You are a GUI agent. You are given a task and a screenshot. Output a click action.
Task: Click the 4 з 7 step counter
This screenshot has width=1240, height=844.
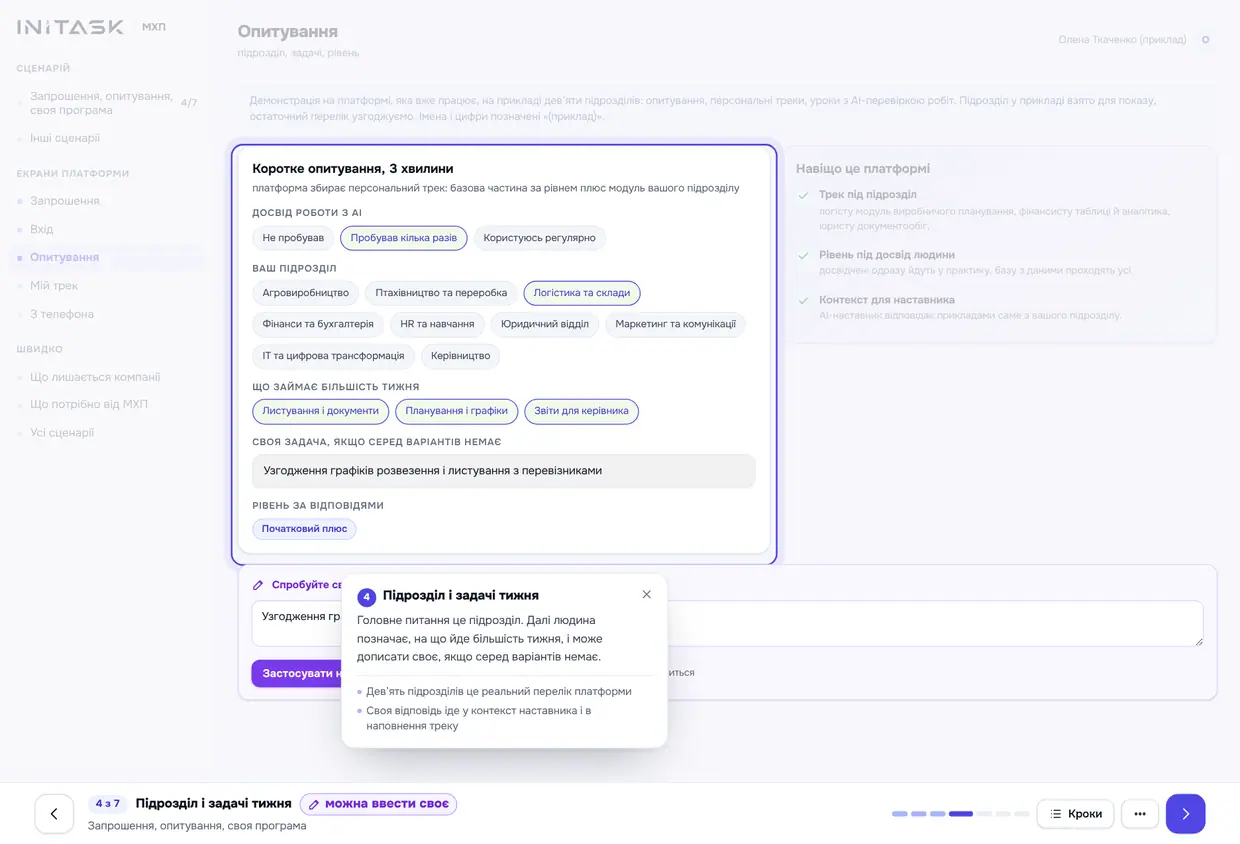click(108, 804)
